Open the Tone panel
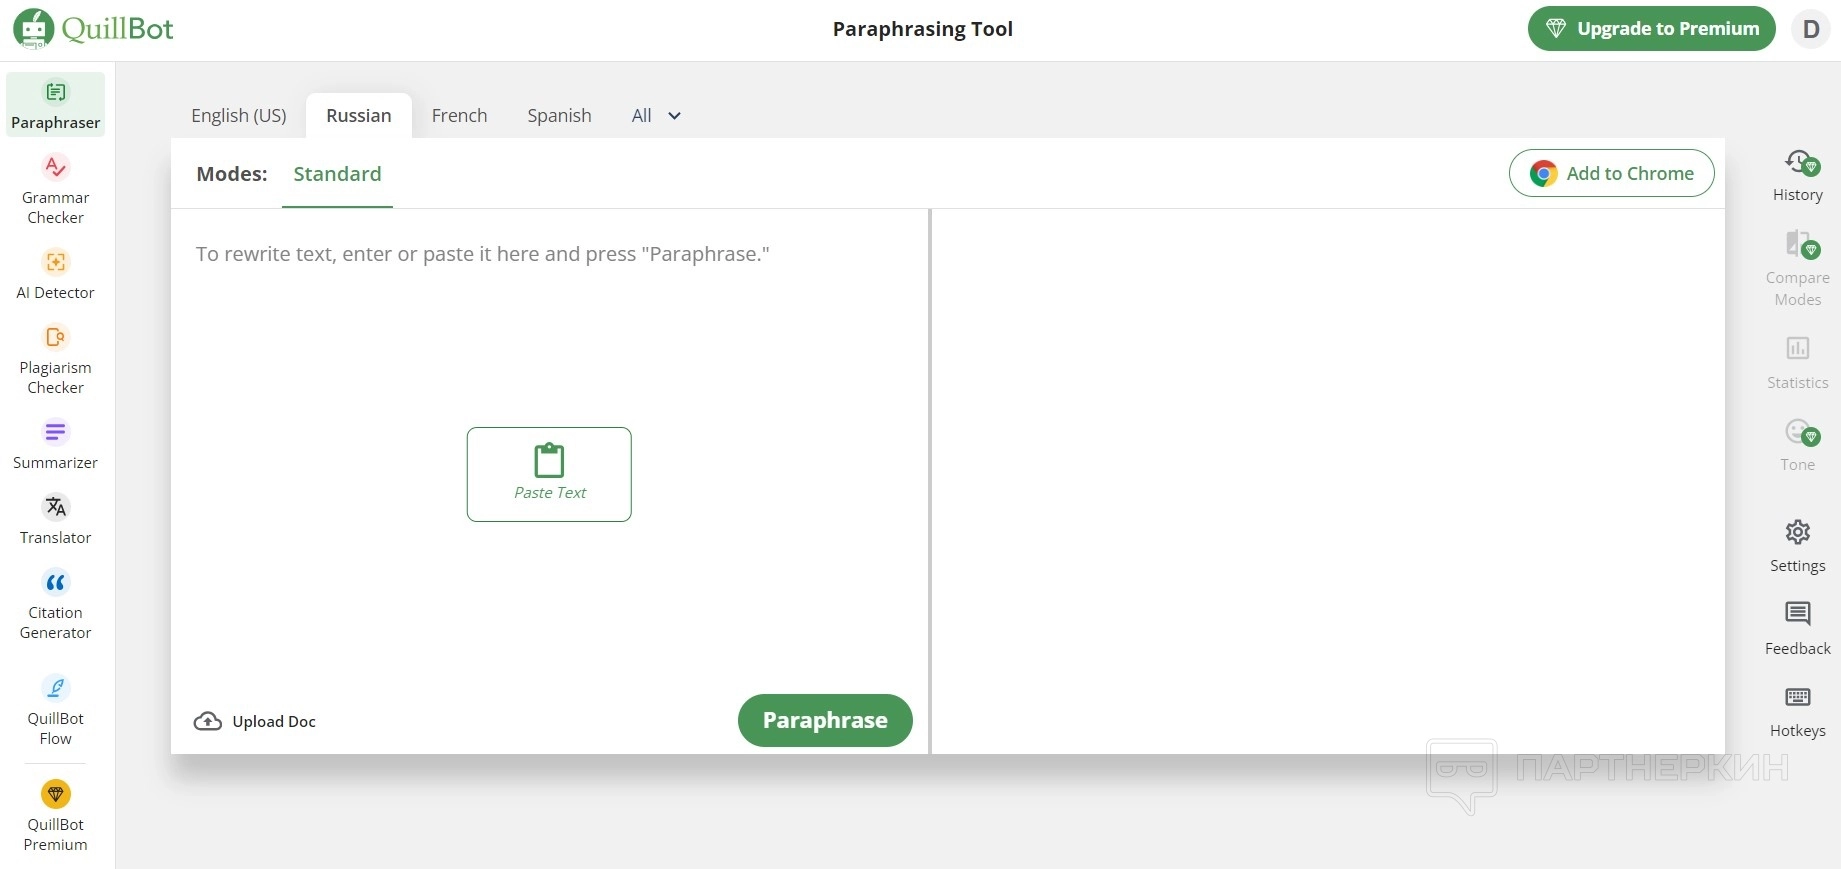 [x=1798, y=445]
